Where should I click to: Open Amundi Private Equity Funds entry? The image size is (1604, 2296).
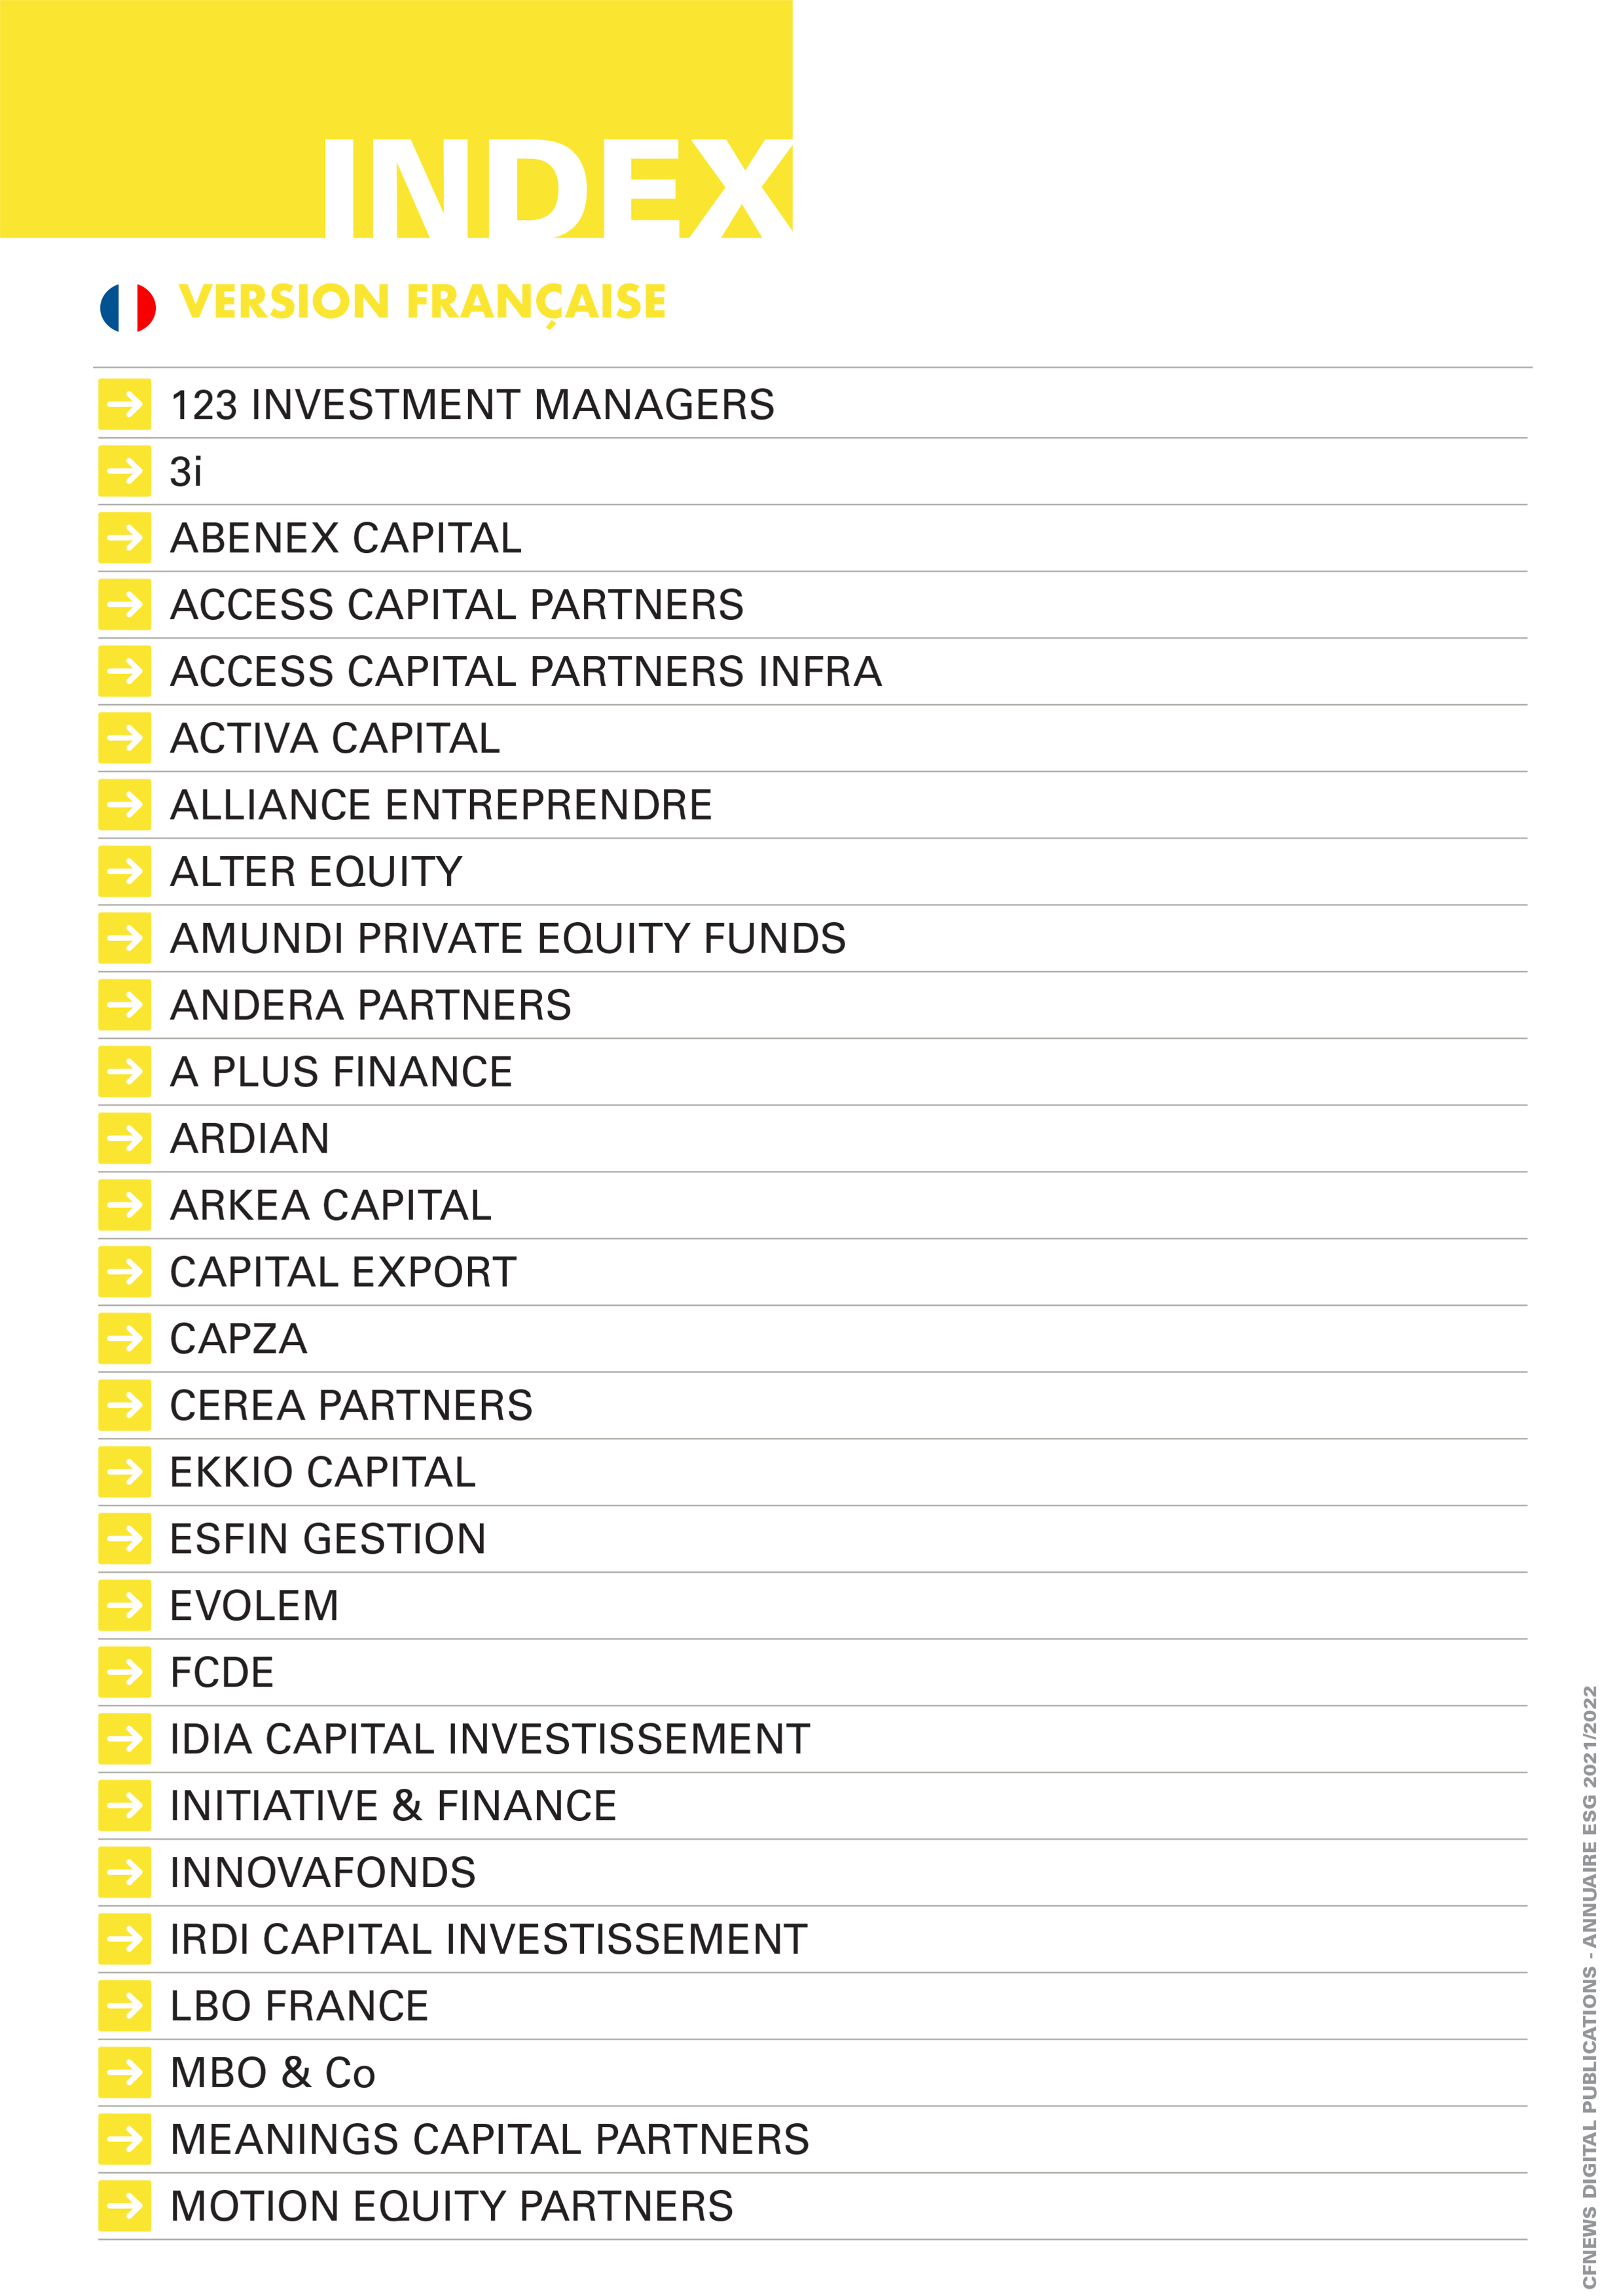[x=508, y=938]
